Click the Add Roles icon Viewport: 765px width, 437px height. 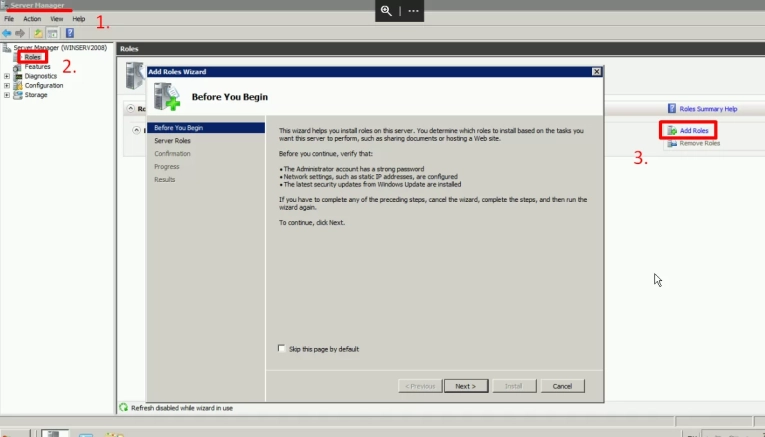pos(671,131)
